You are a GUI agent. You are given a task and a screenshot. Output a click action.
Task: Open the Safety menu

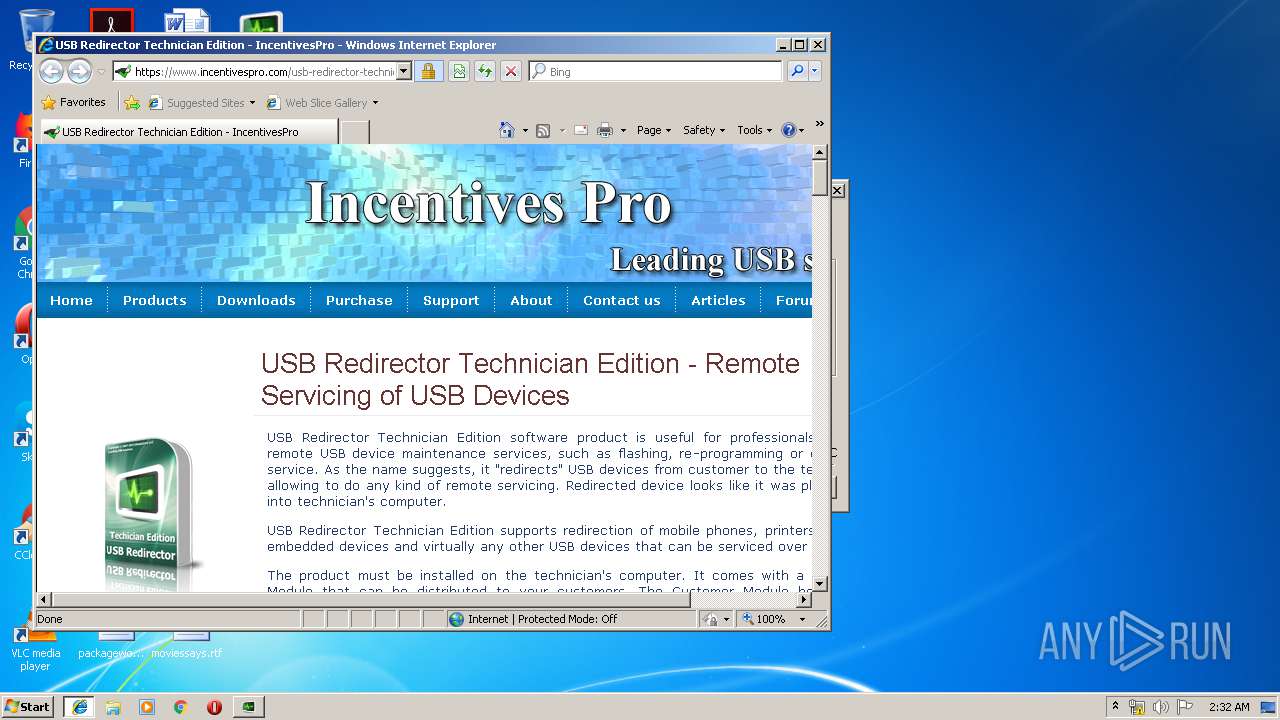point(703,130)
